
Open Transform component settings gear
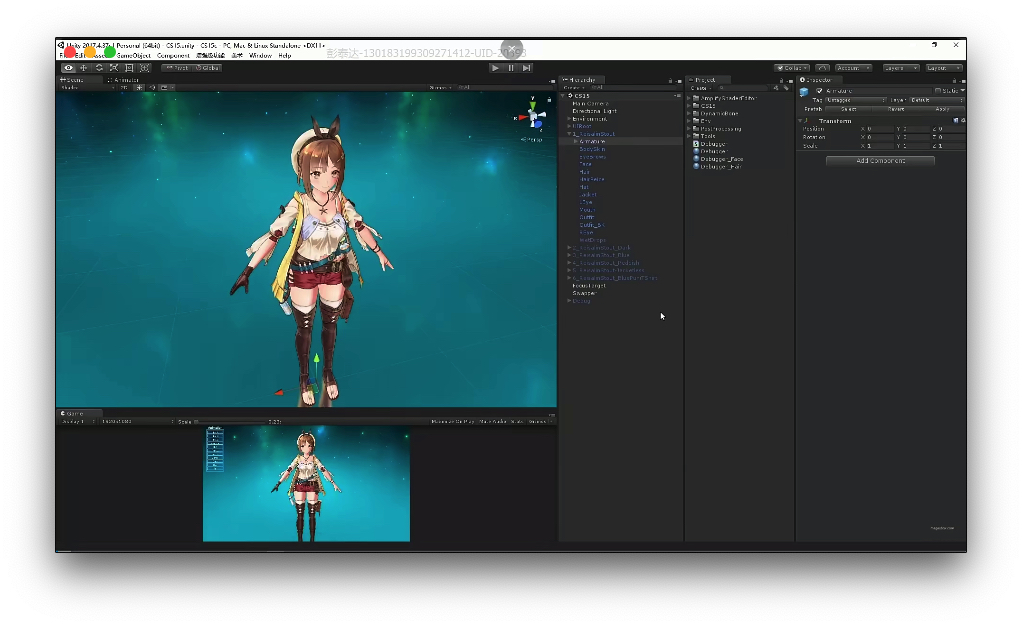tap(963, 121)
